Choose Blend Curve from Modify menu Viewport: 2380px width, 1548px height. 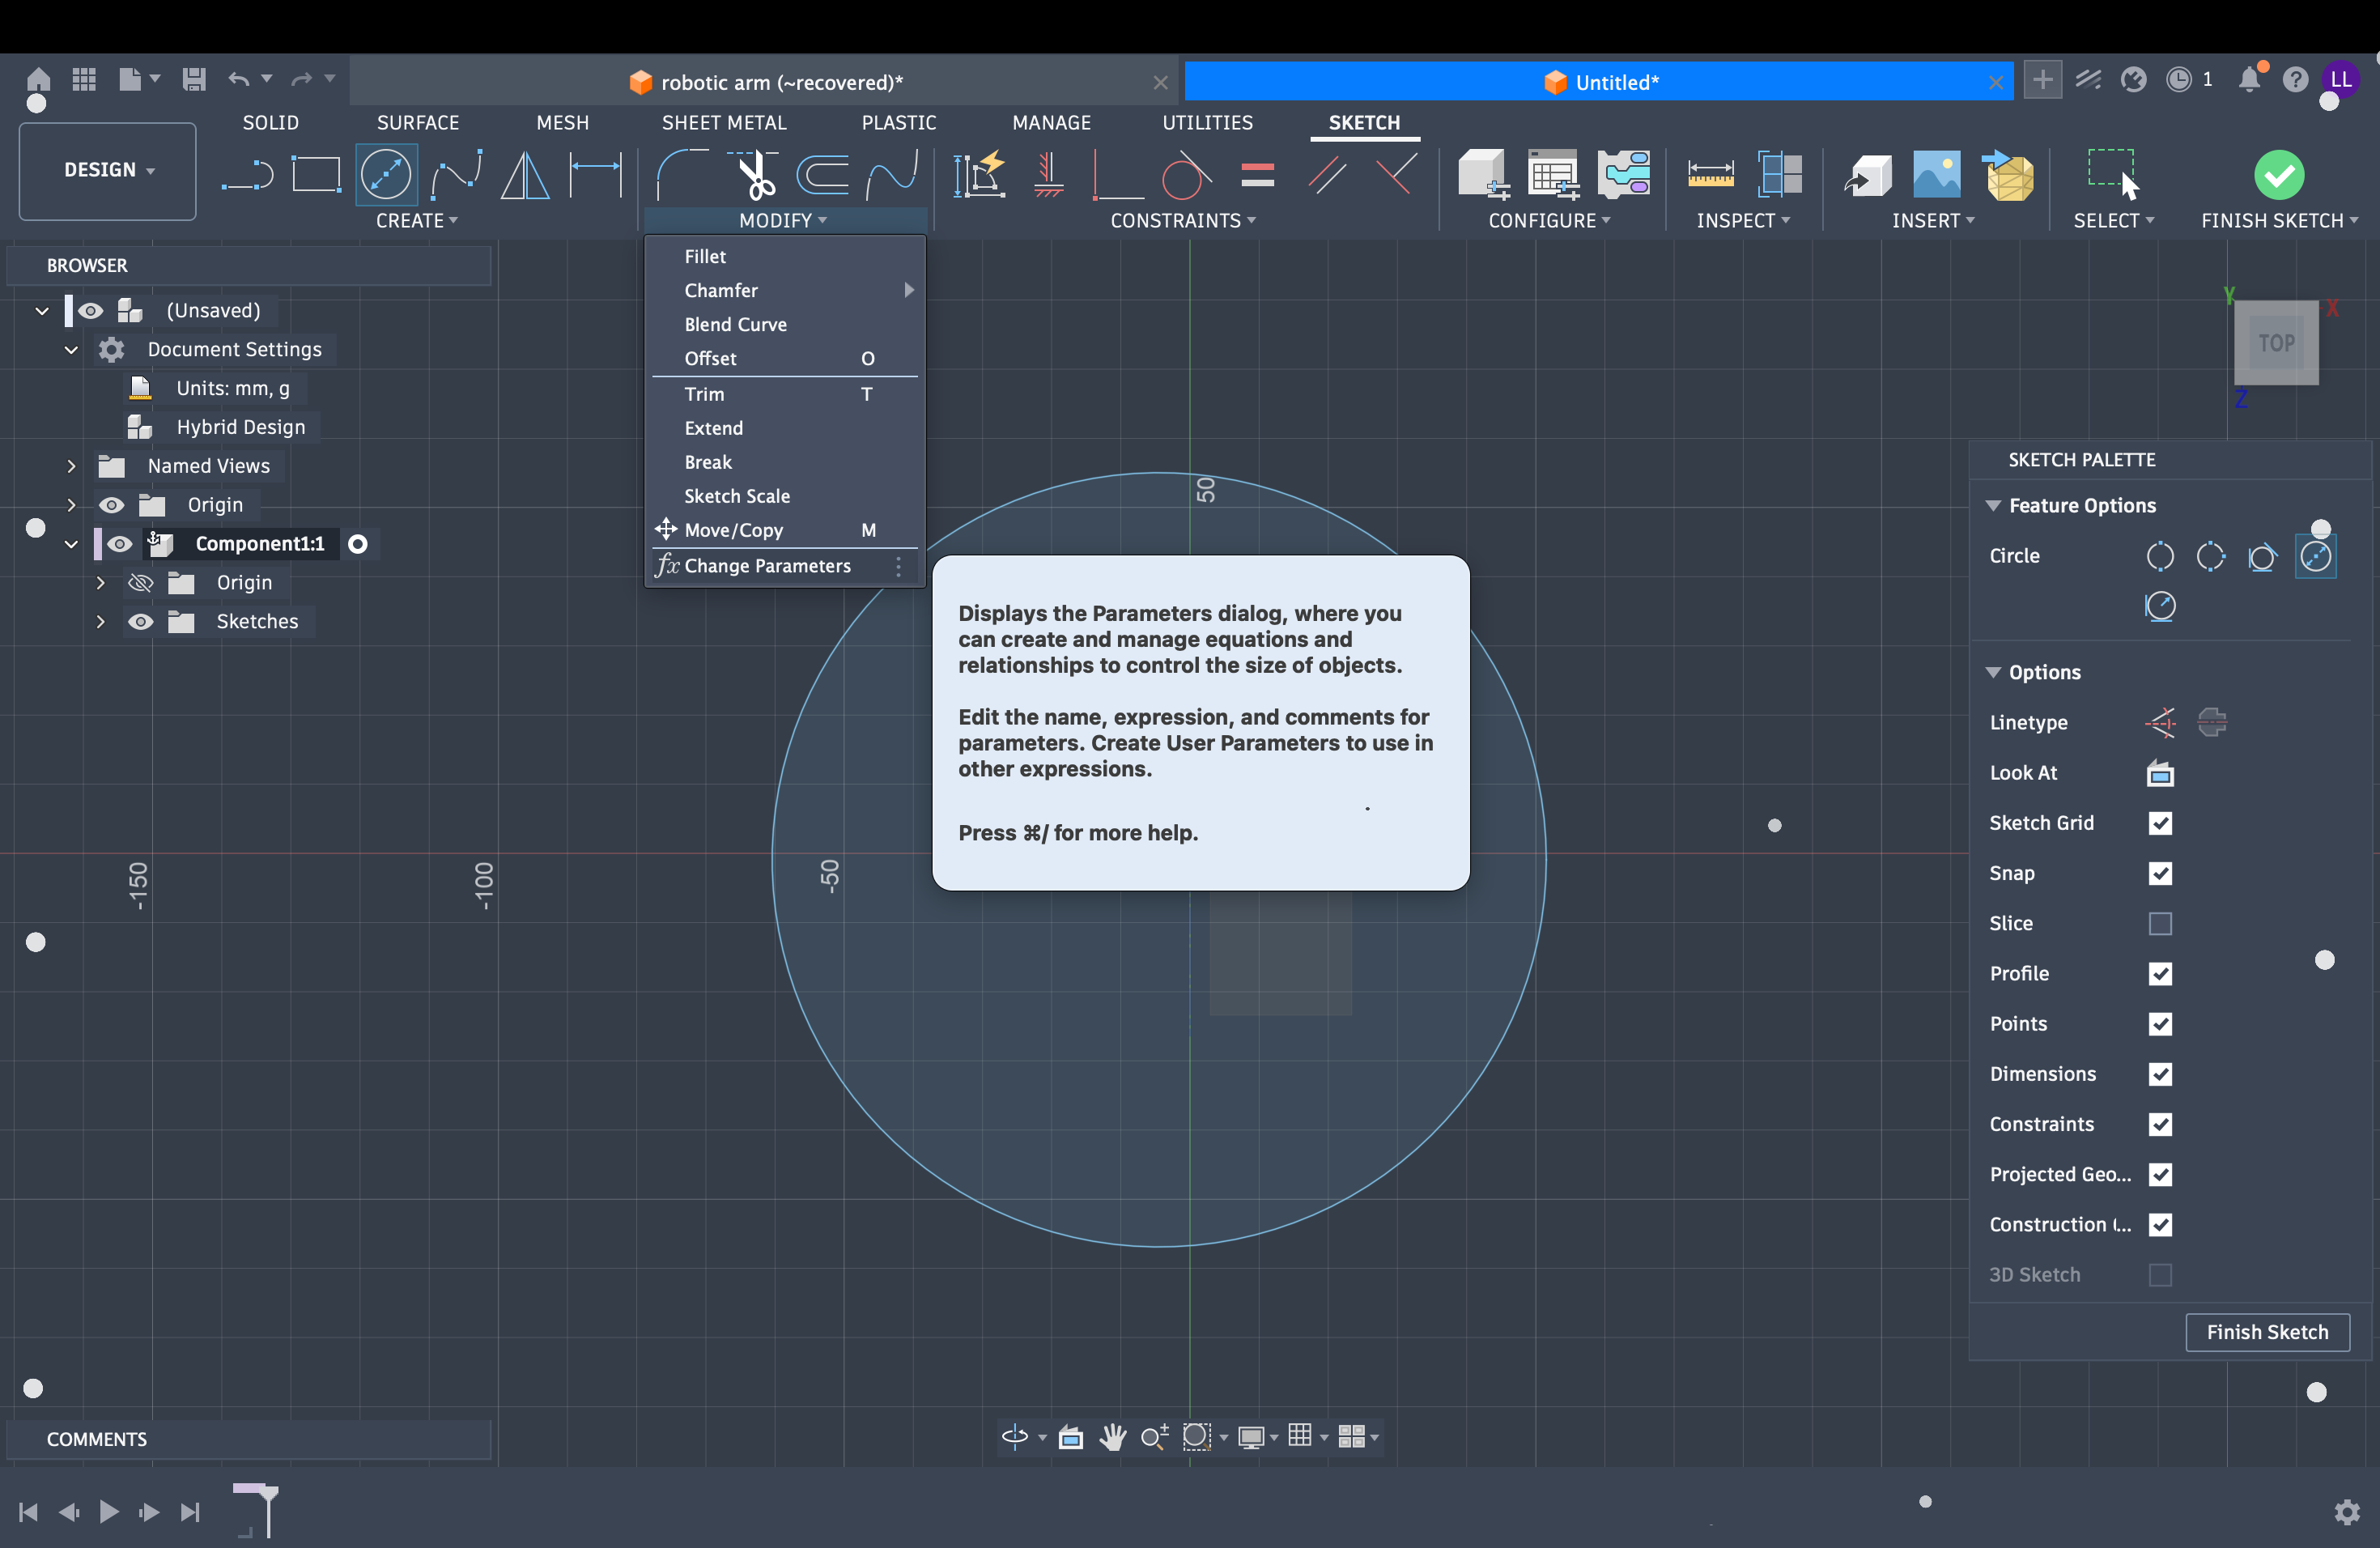click(x=785, y=325)
